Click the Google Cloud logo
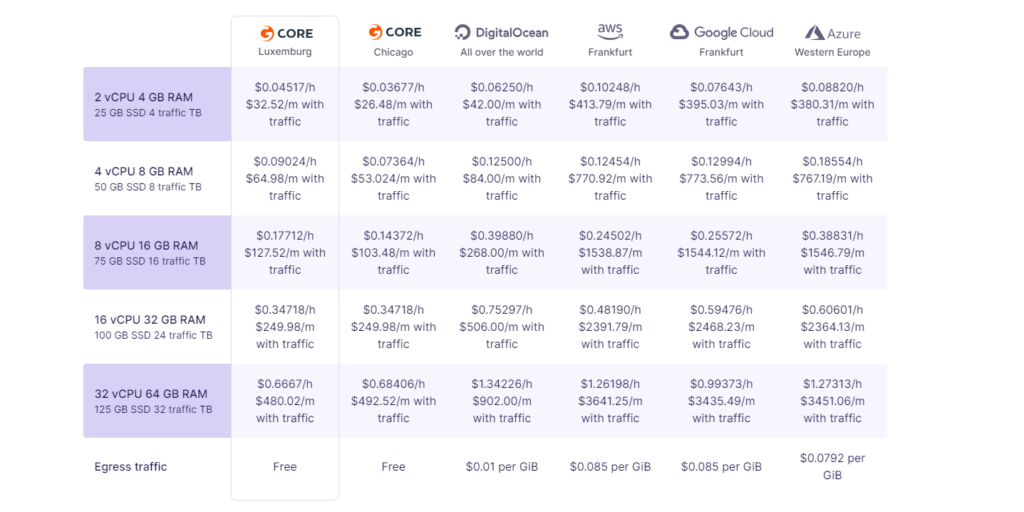Image resolution: width=1024 pixels, height=512 pixels. (722, 32)
